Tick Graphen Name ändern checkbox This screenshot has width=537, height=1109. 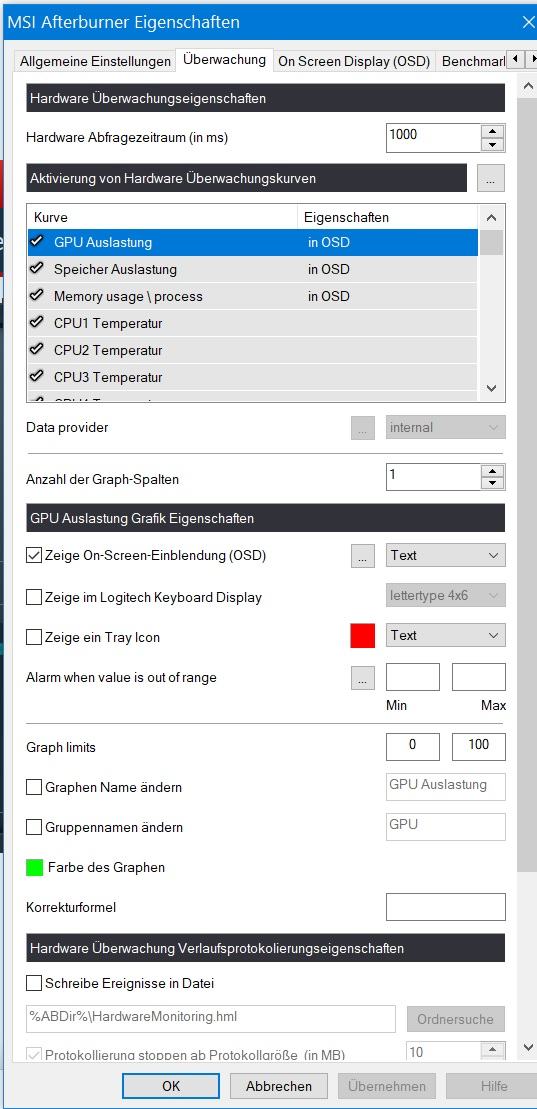pos(34,787)
